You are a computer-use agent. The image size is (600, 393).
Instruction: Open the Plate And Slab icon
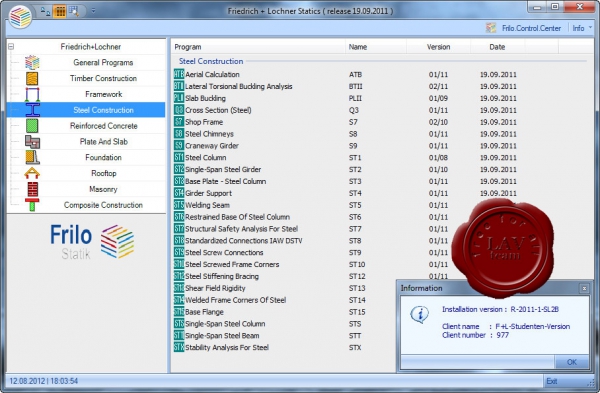click(32, 142)
